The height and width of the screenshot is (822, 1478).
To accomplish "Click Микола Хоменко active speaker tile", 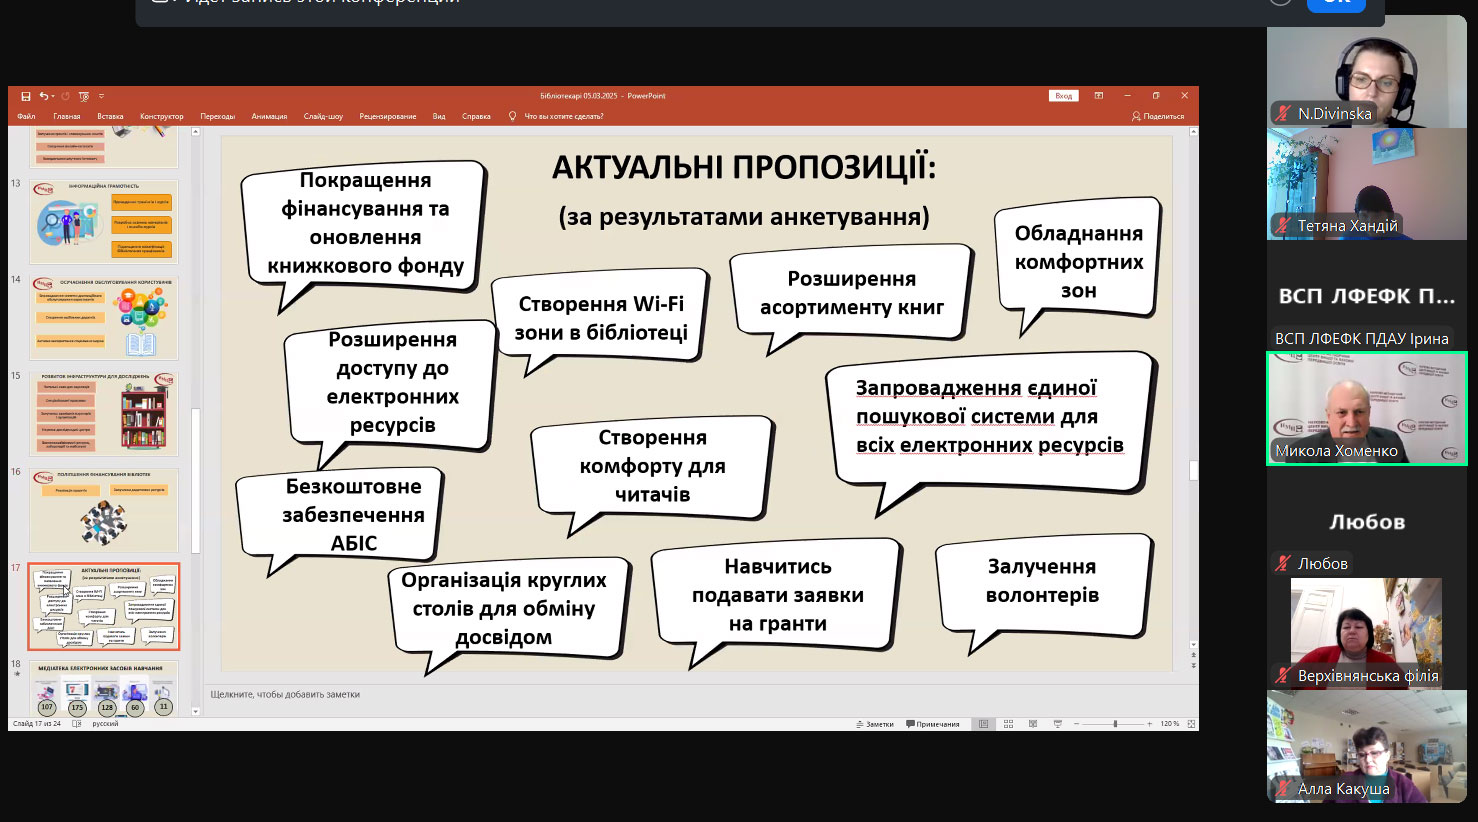I will click(1367, 408).
